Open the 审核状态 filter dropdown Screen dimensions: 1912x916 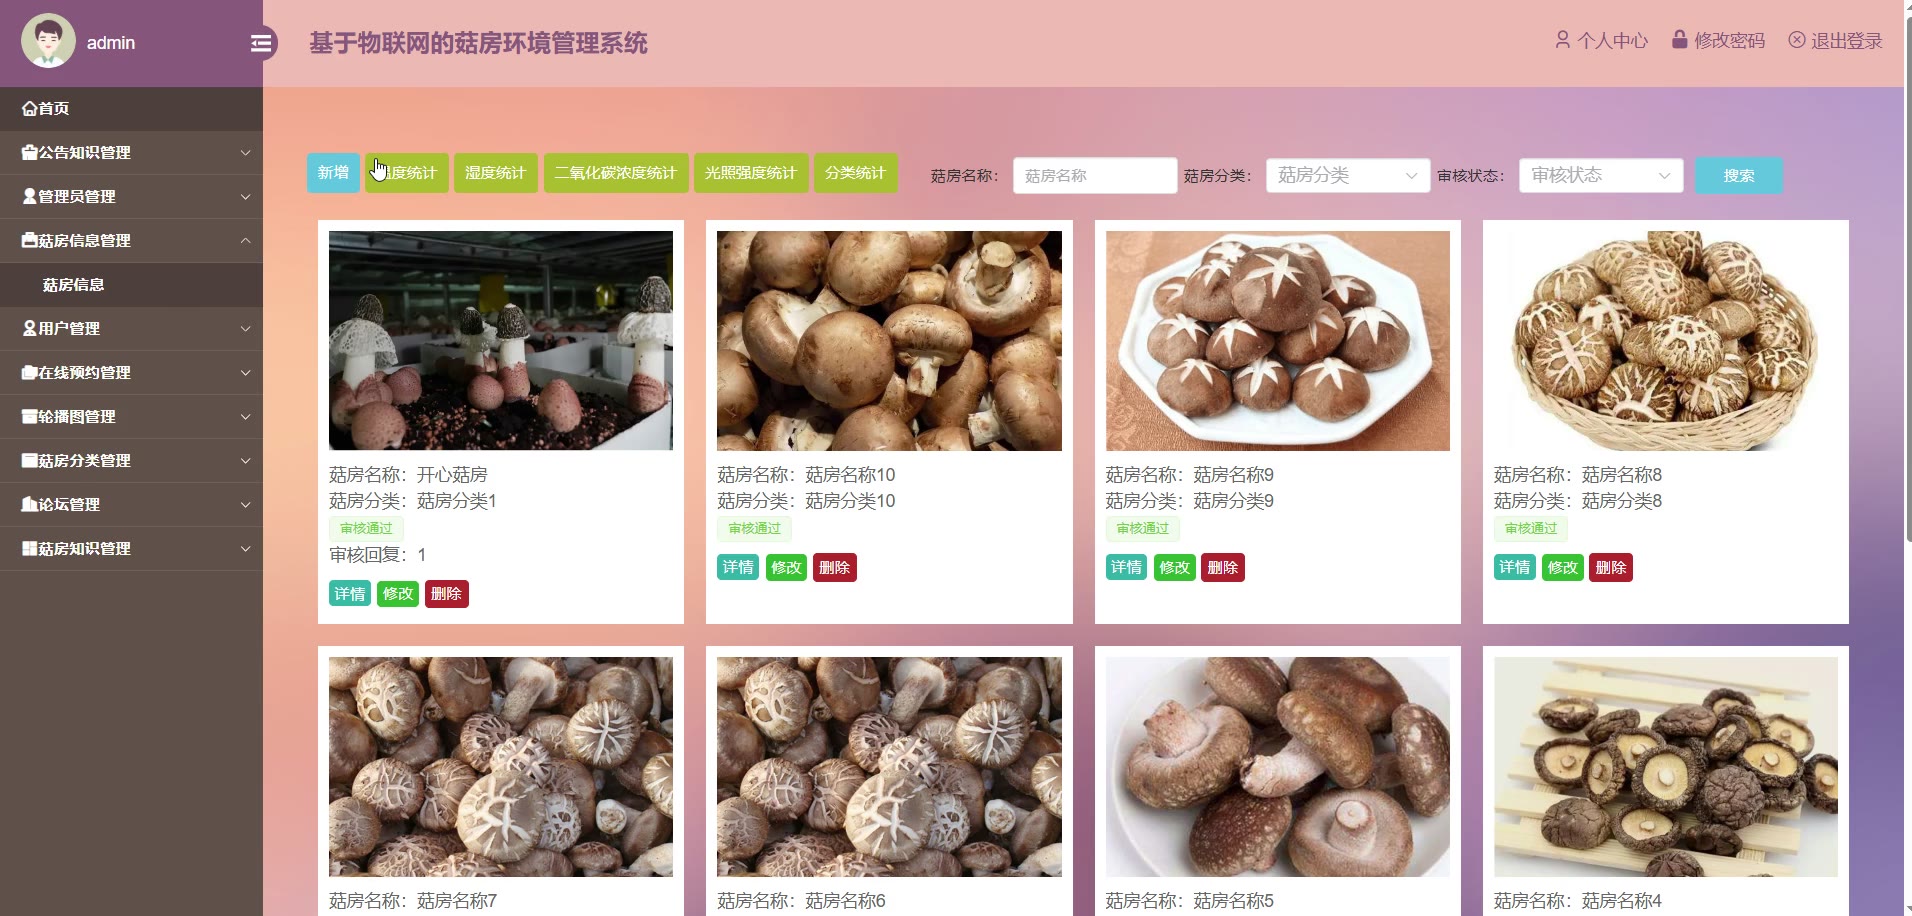1600,176
